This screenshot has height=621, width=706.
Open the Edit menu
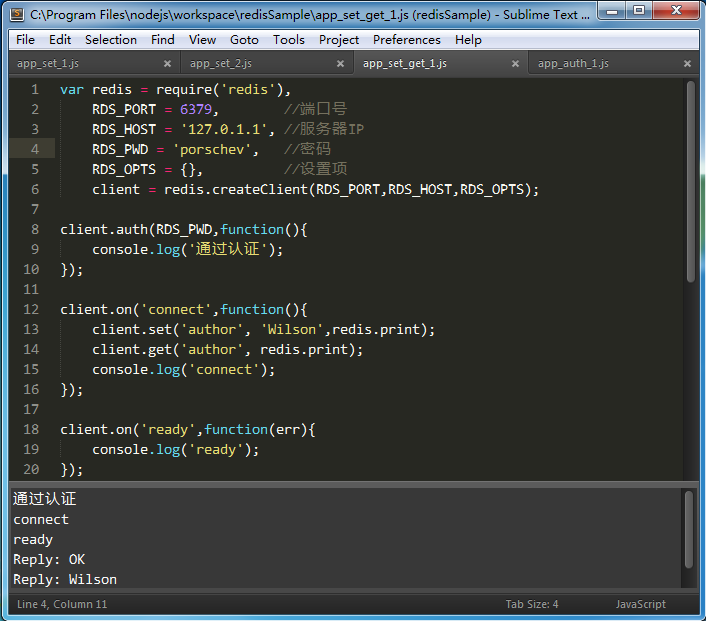click(x=60, y=40)
